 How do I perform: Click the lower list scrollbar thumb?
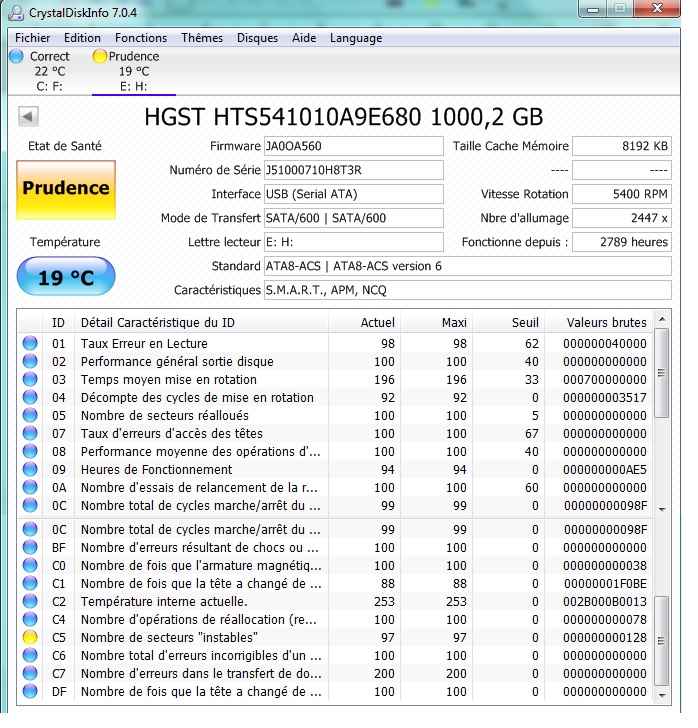[662, 641]
